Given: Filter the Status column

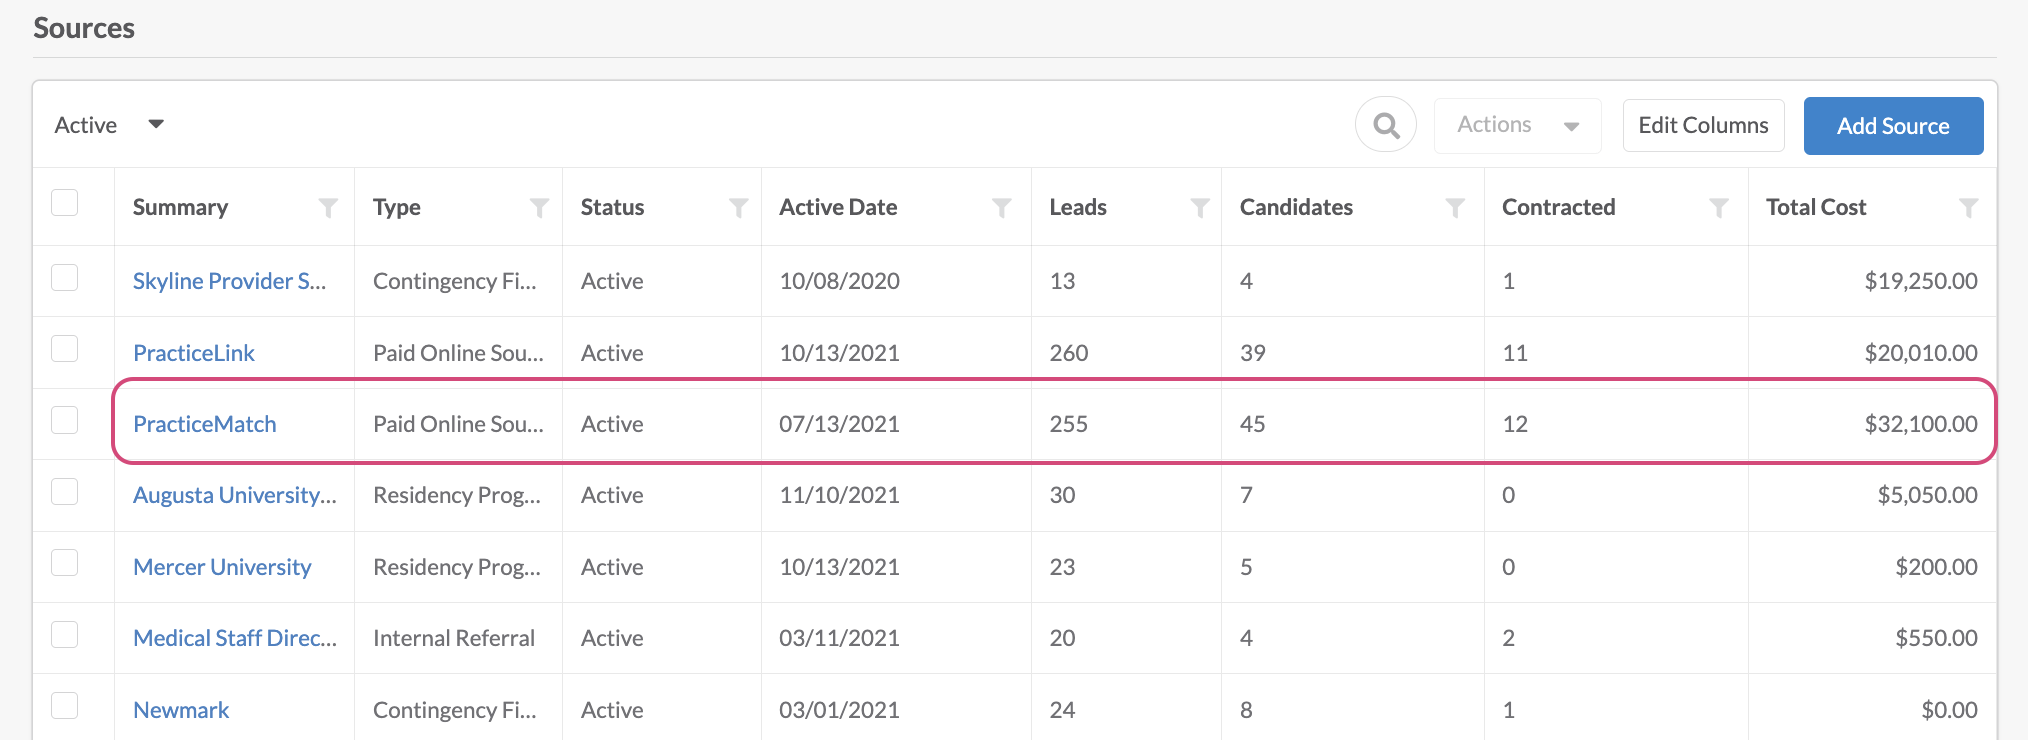Looking at the screenshot, I should 739,208.
